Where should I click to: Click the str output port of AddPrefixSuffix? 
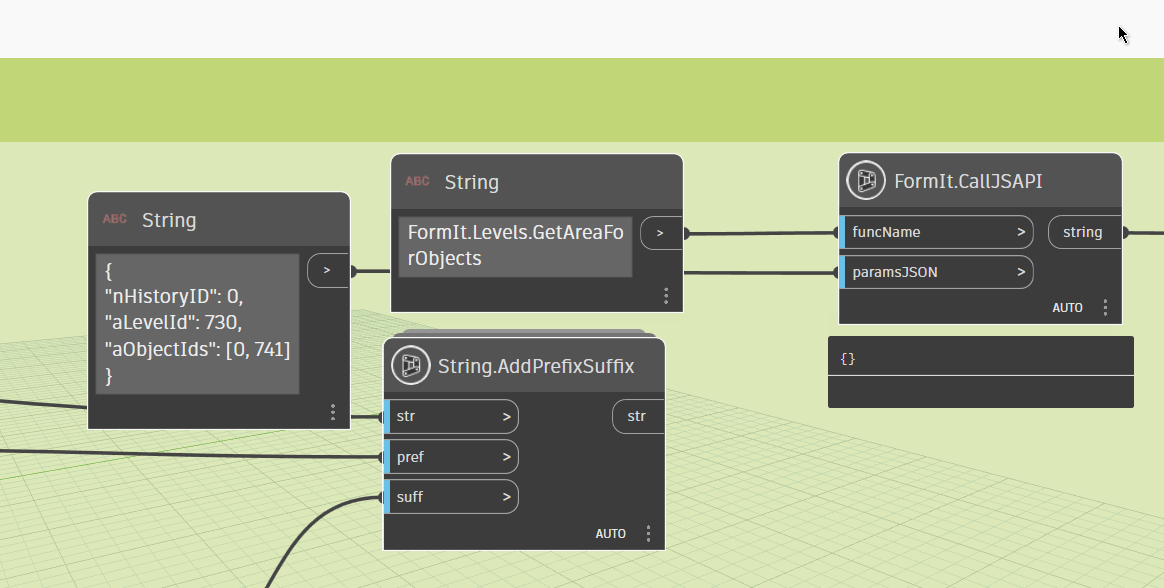pyautogui.click(x=637, y=416)
